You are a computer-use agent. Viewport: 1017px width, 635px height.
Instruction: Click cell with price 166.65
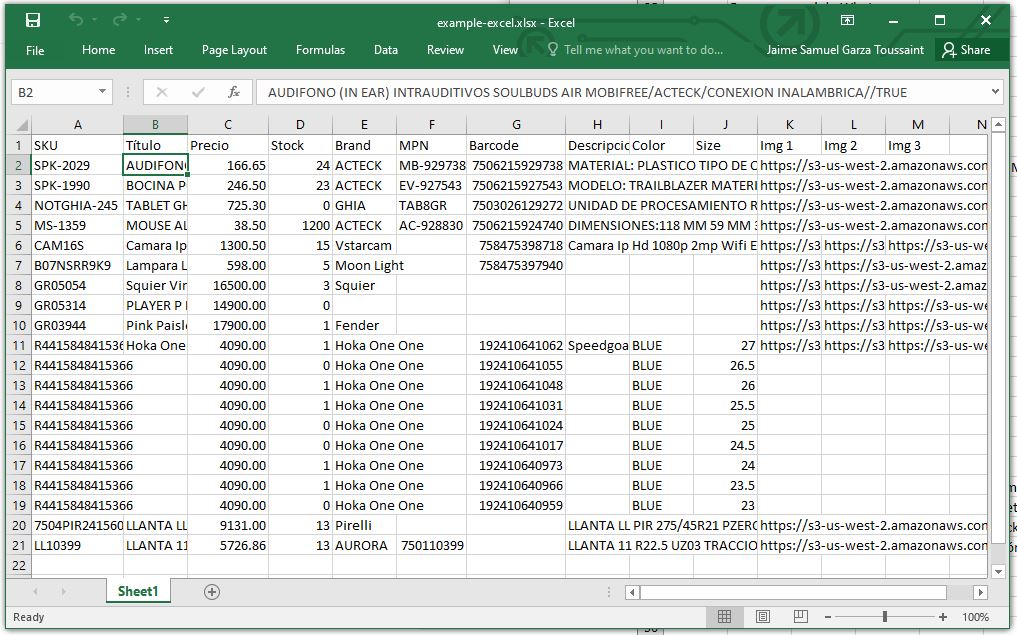tap(228, 165)
